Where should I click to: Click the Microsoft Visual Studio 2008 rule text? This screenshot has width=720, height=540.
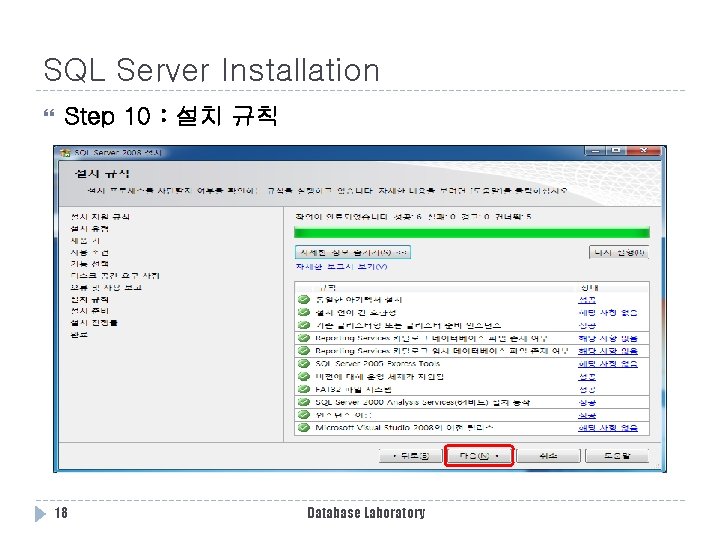pyautogui.click(x=404, y=428)
